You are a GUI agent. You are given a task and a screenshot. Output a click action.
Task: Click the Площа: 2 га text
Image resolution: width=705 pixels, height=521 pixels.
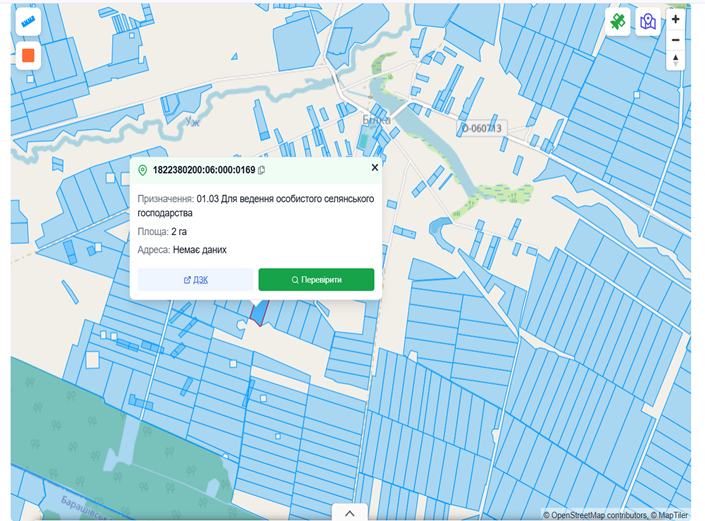pyautogui.click(x=162, y=232)
